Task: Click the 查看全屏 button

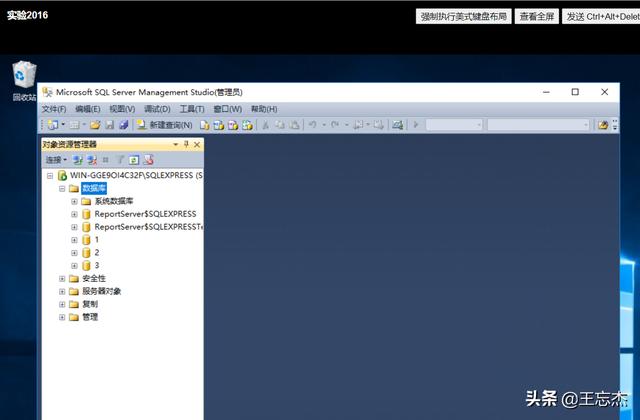Action: click(x=537, y=16)
